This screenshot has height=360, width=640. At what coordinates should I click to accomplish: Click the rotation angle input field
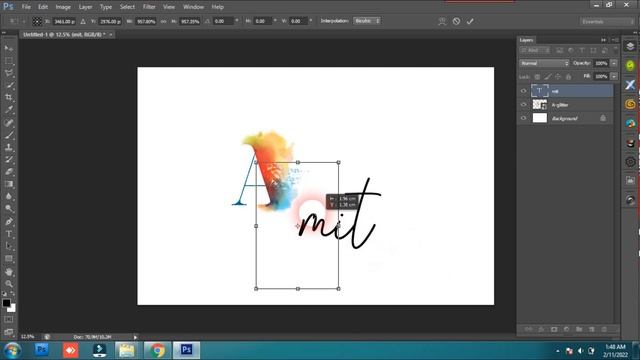click(223, 21)
